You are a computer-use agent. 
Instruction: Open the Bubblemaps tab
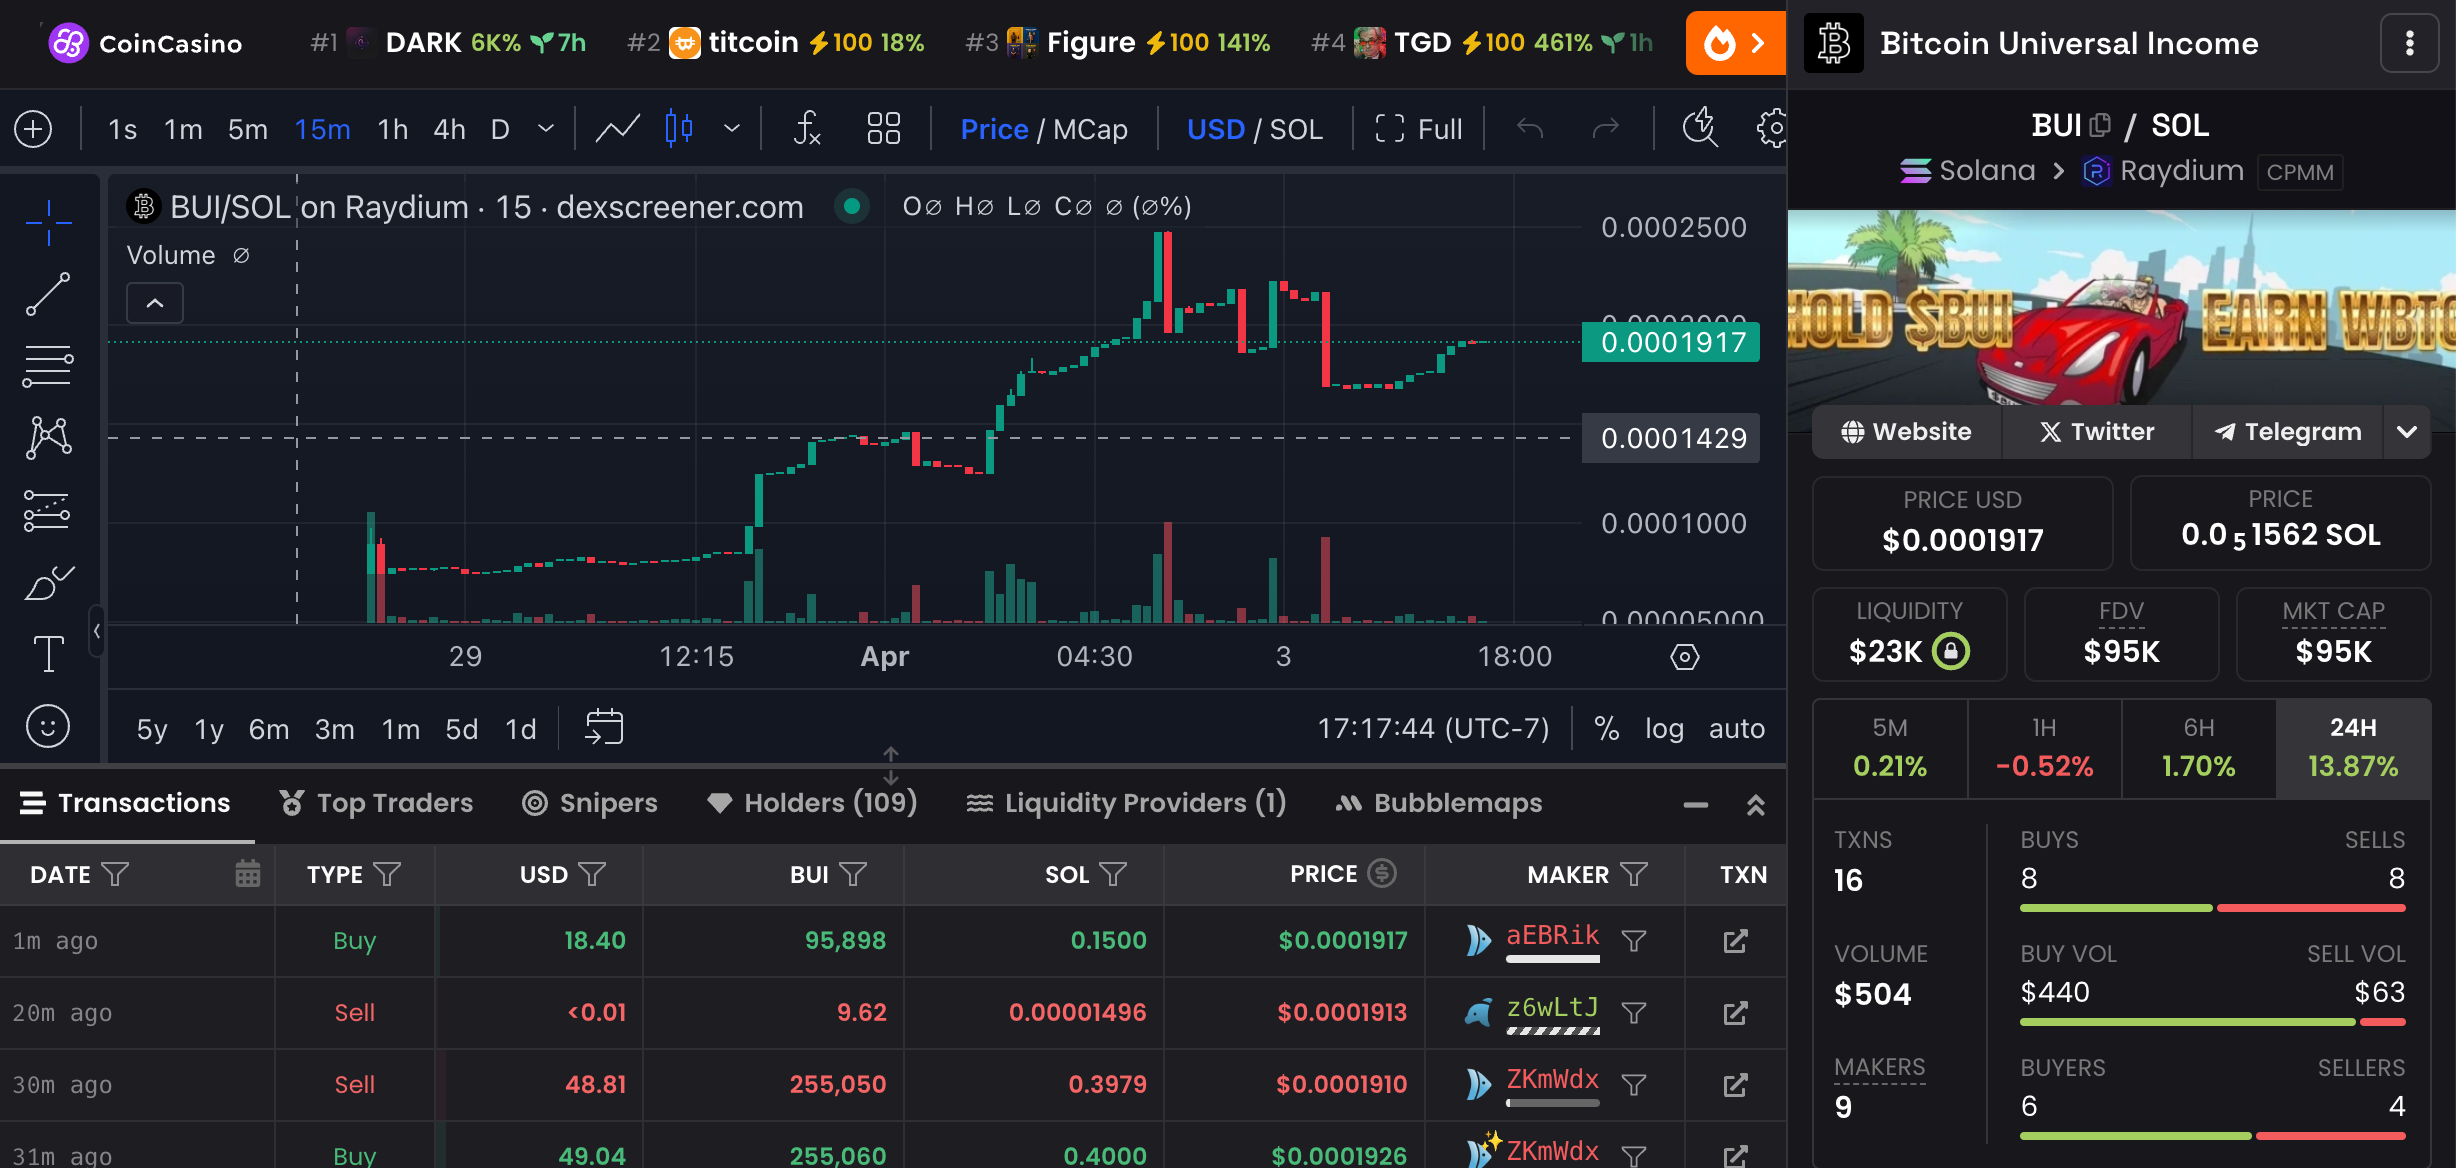(1439, 803)
